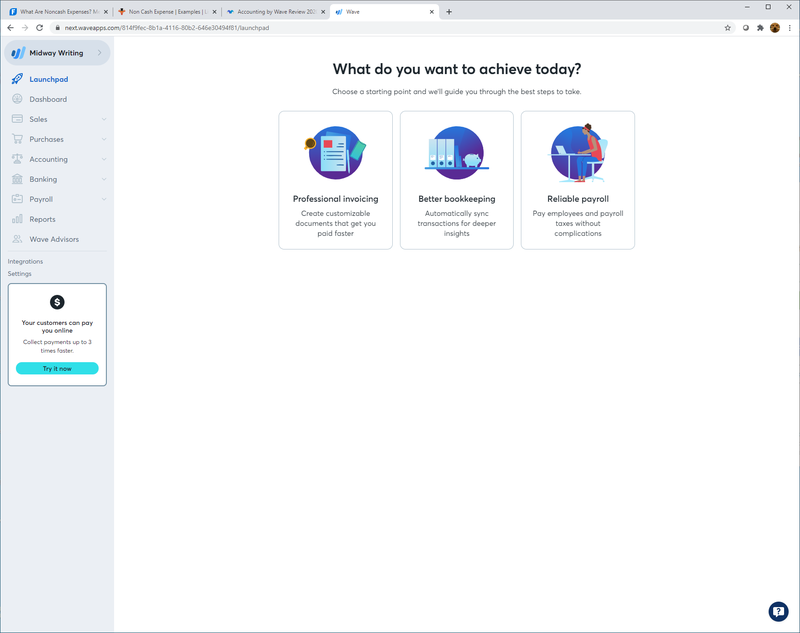Bookmark this page with the star icon

(728, 28)
